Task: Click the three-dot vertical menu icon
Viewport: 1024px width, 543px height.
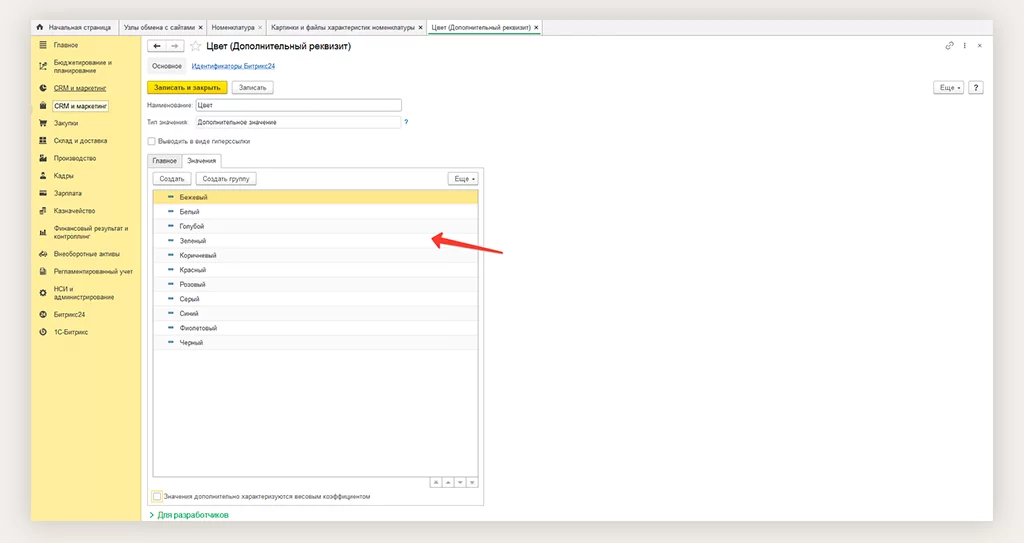Action: pos(964,46)
